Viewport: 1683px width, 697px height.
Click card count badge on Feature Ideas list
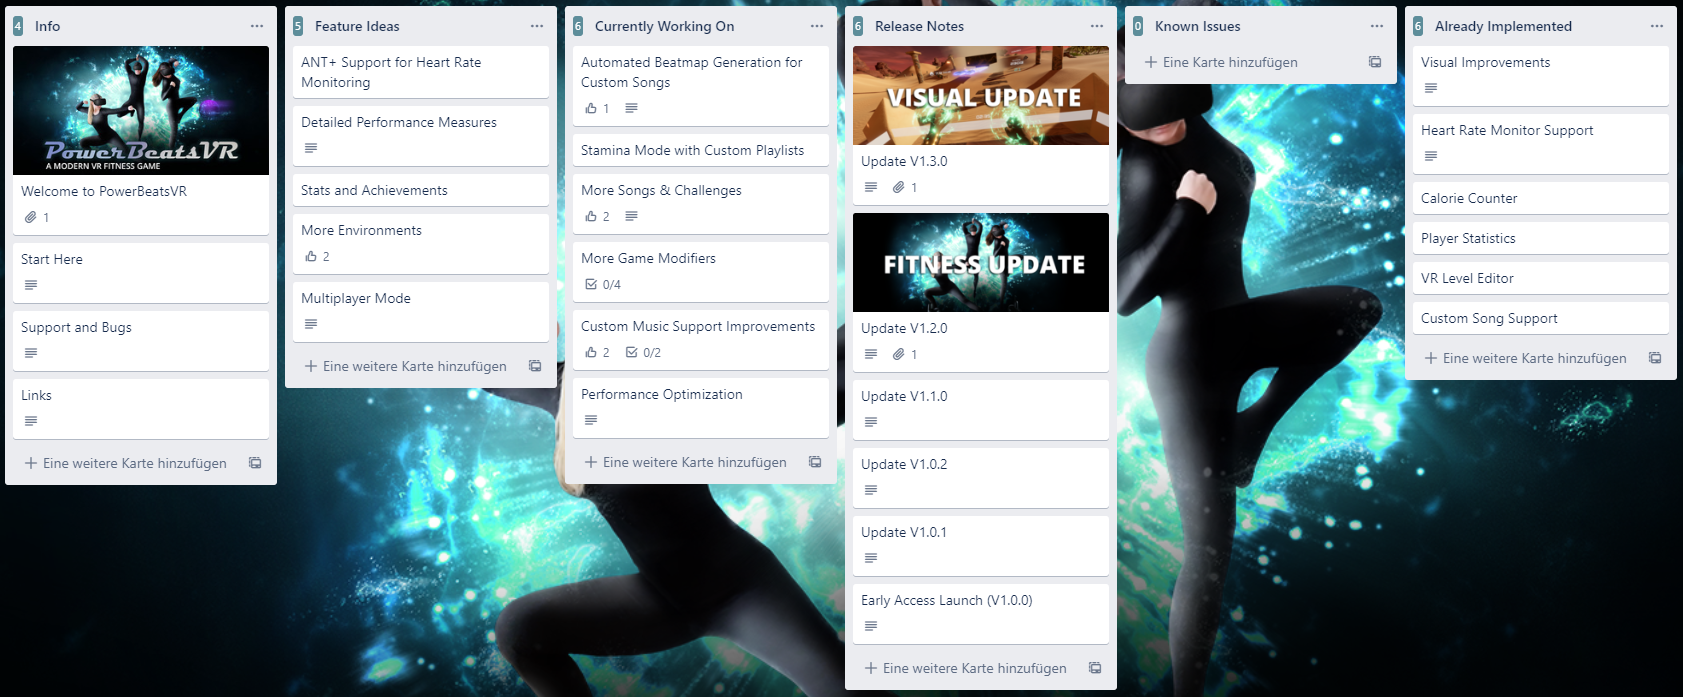298,26
